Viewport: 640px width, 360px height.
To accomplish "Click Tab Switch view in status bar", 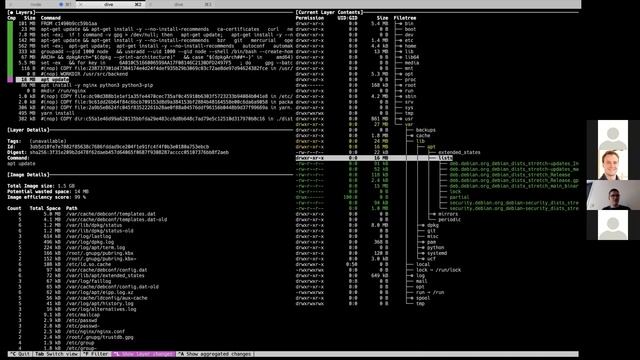I will [56, 354].
